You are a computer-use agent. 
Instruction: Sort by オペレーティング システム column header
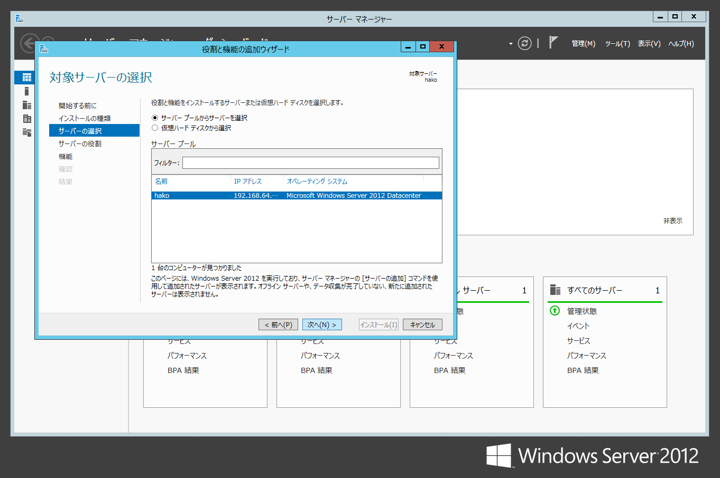[x=317, y=181]
